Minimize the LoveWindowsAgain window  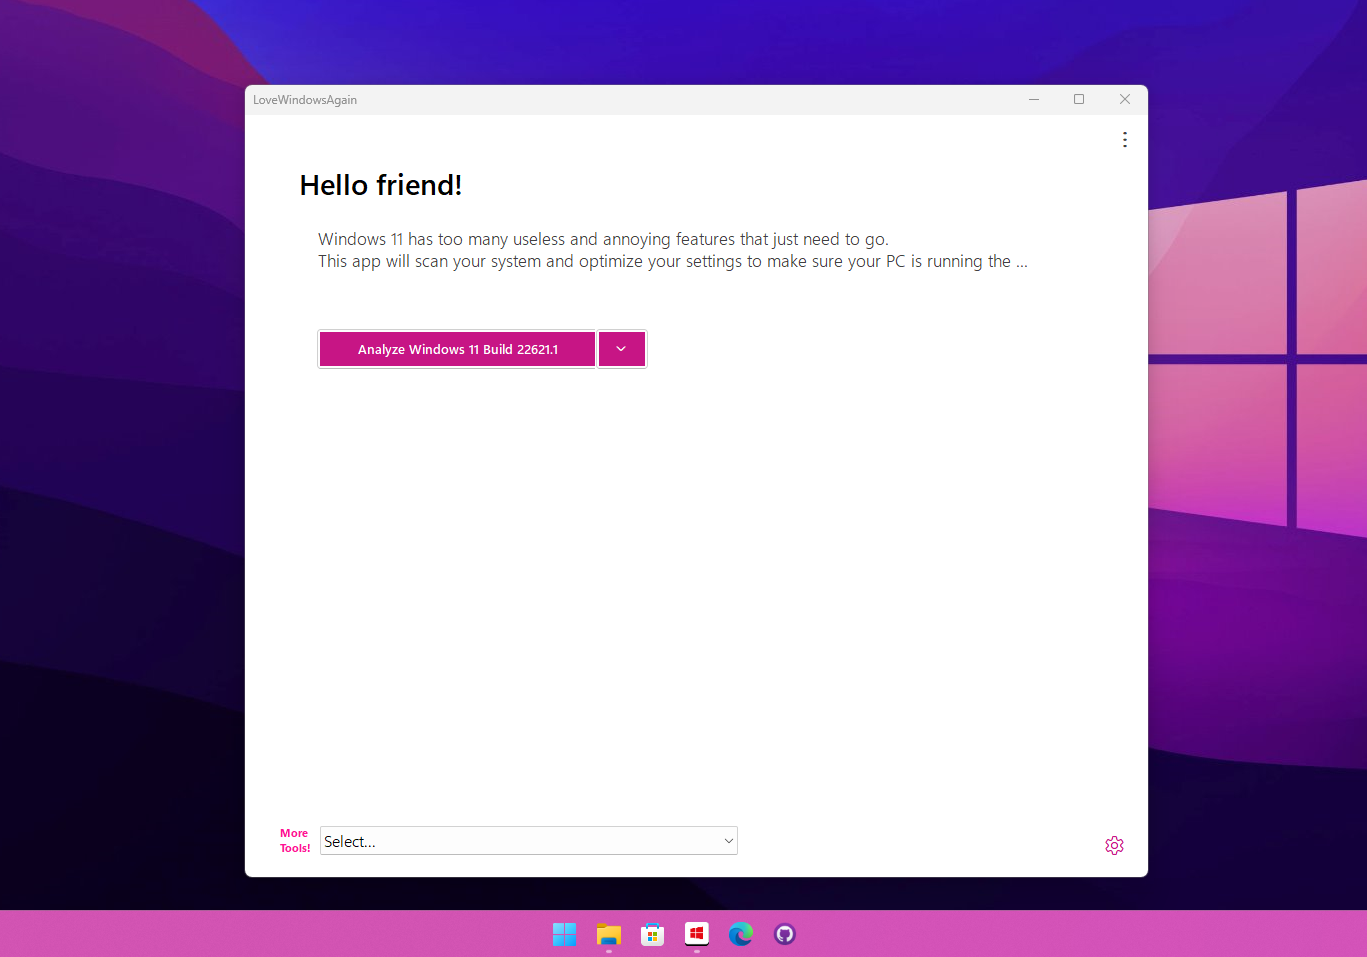point(1034,100)
